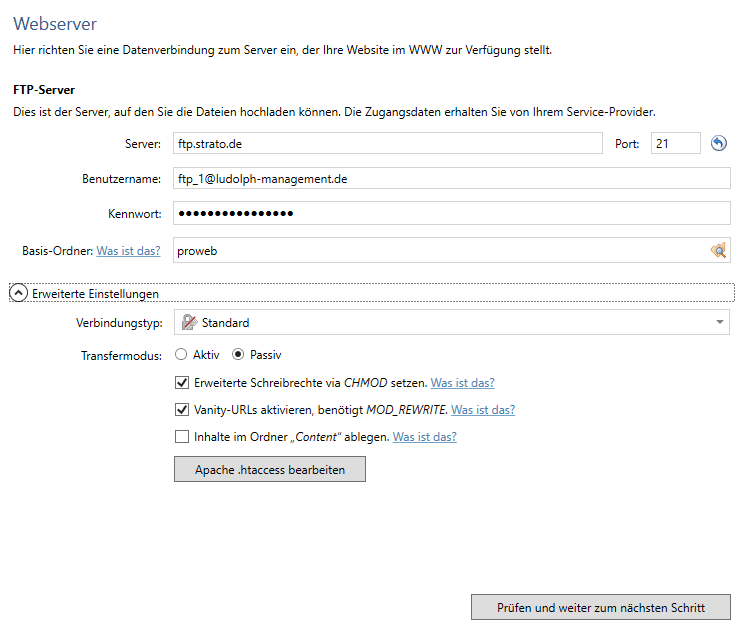
Task: Collapse the Erweiterte Einstellungen section
Action: click(x=18, y=293)
